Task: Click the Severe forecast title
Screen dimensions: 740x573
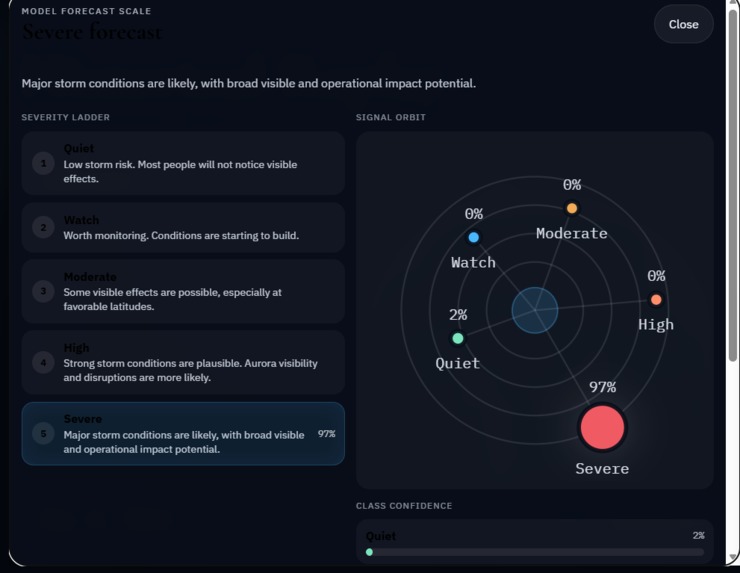Action: point(92,32)
